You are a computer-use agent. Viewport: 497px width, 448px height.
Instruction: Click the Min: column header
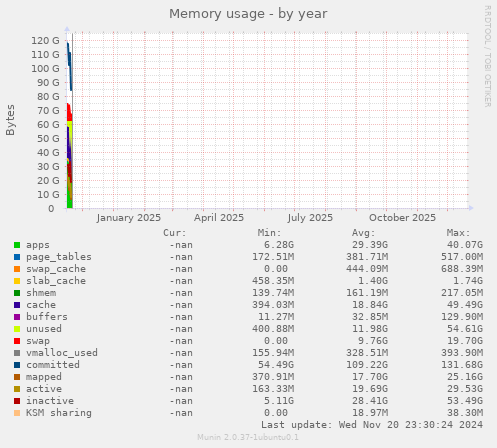click(x=269, y=233)
